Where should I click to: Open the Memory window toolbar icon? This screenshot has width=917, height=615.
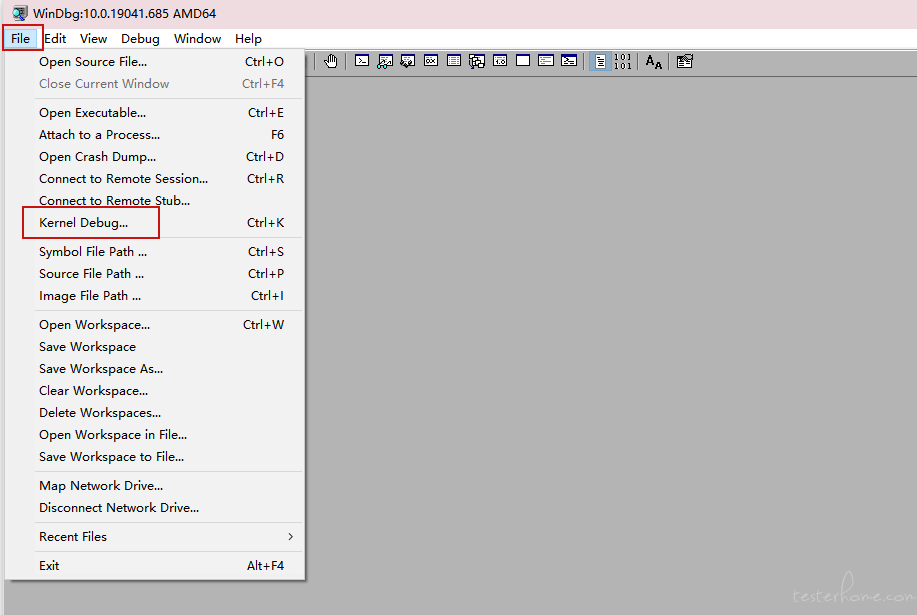[454, 61]
